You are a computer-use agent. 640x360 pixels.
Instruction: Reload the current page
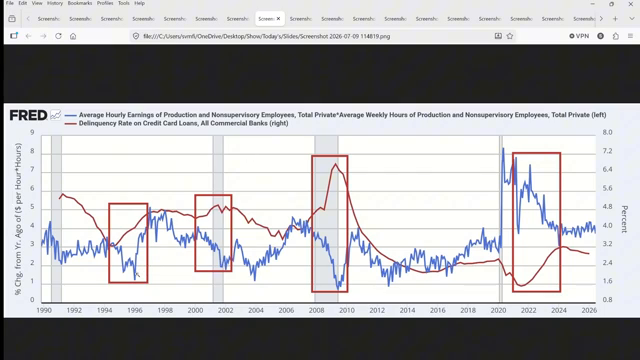tap(58, 36)
